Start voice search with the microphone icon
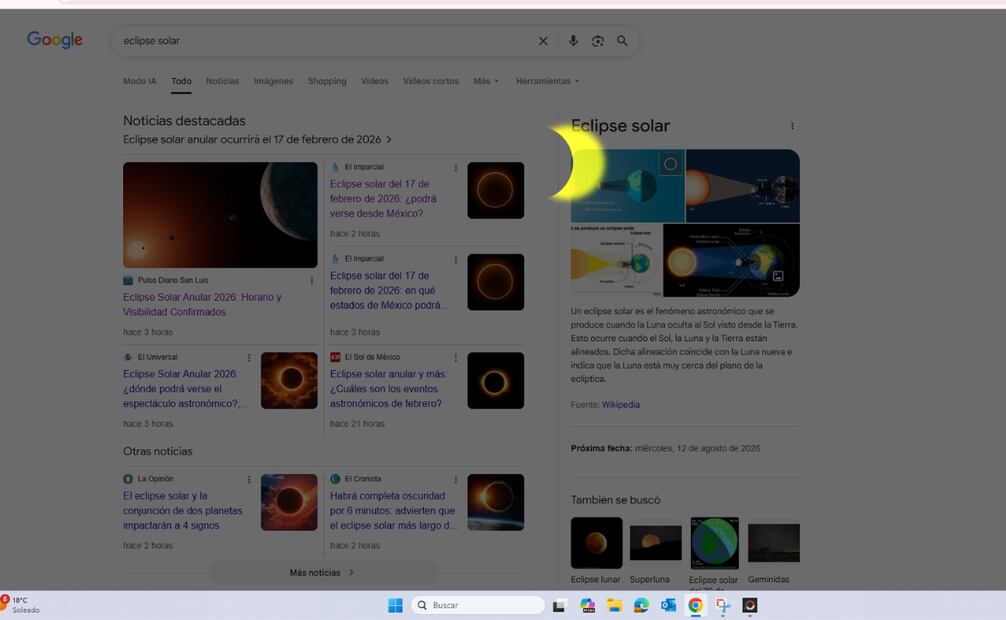Image resolution: width=1006 pixels, height=620 pixels. coord(573,41)
